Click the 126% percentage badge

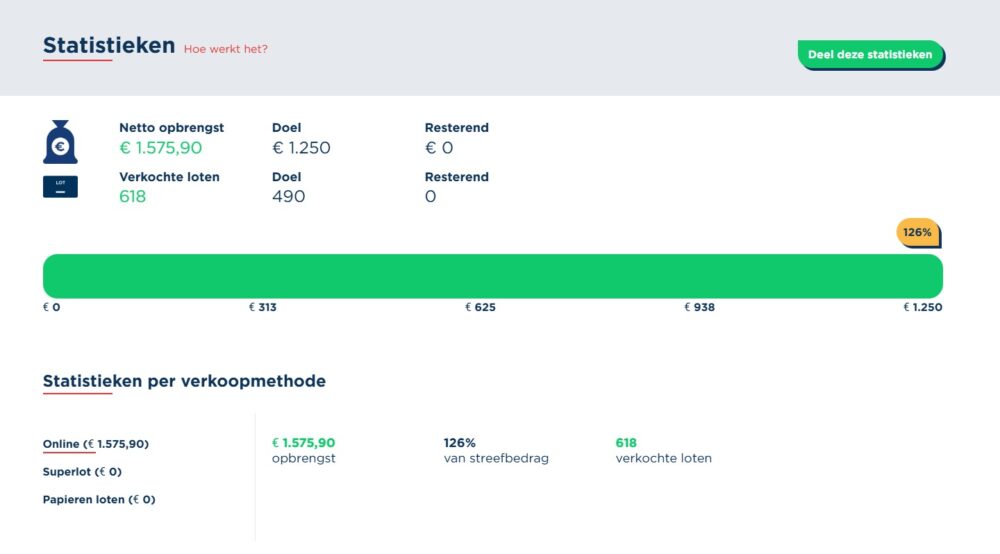918,233
